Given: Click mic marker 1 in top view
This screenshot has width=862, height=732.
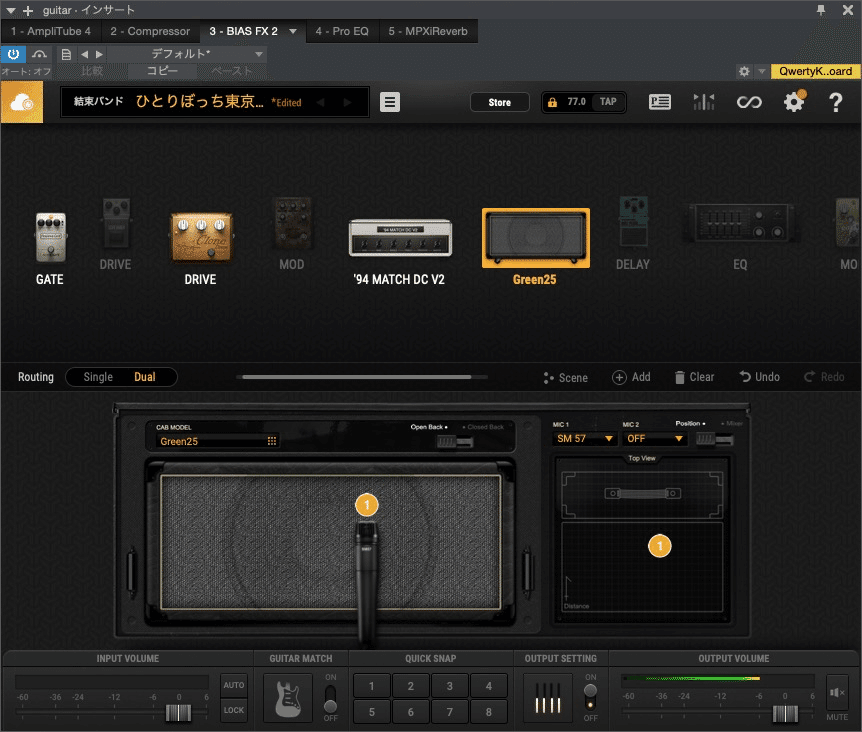Looking at the screenshot, I should coord(660,546).
